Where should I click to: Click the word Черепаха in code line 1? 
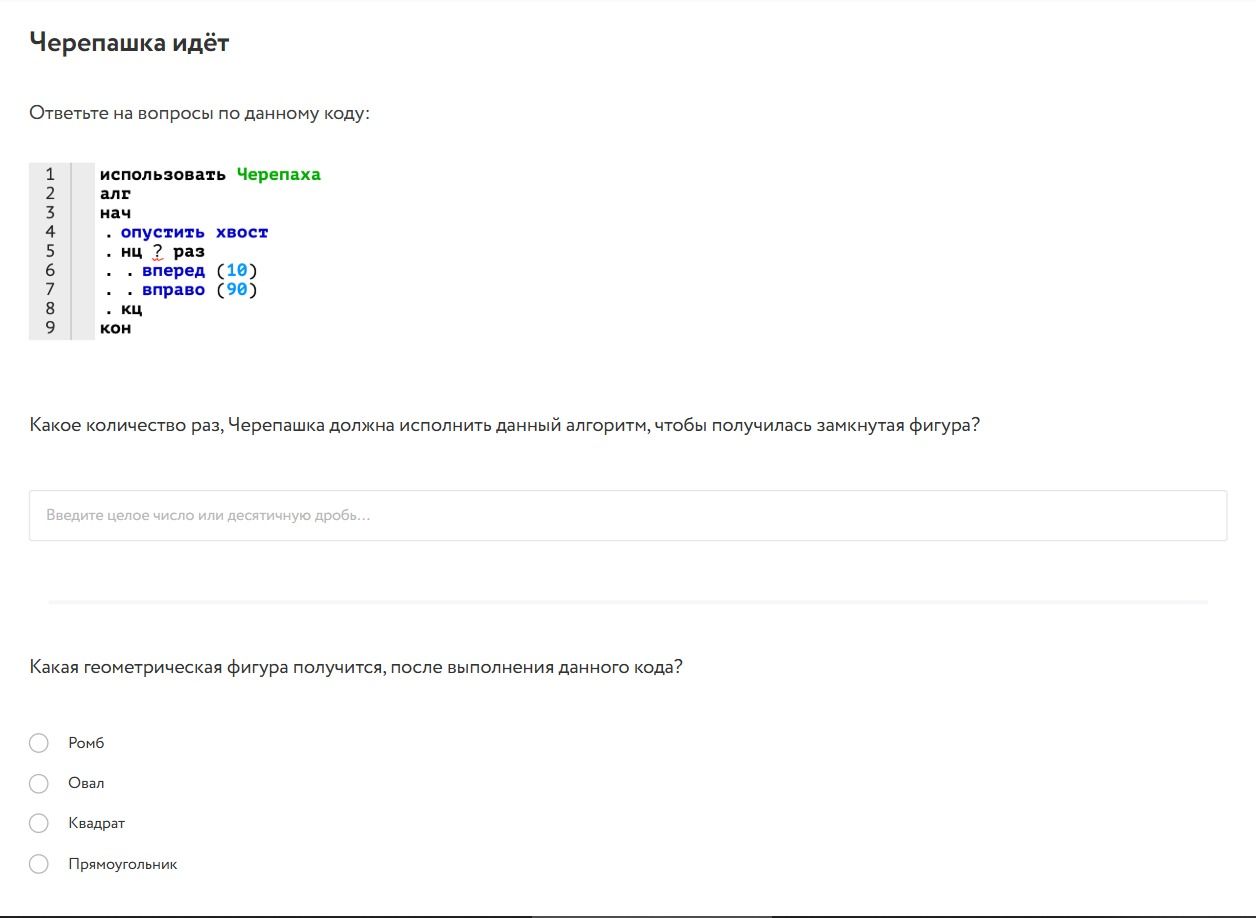[279, 175]
